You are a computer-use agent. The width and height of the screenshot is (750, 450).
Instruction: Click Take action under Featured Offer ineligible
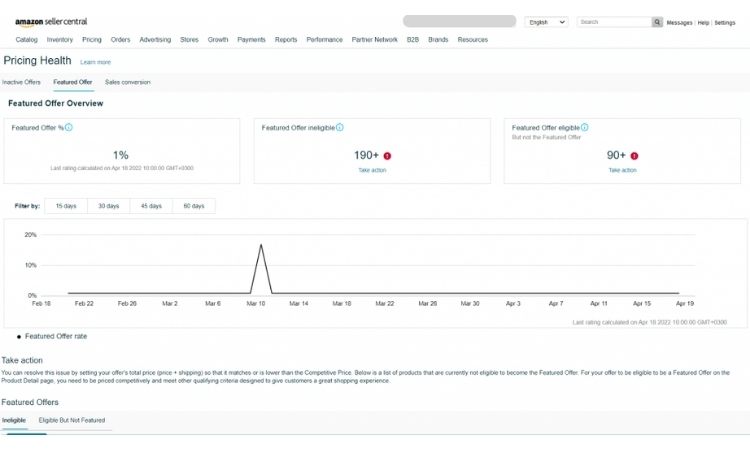(372, 170)
